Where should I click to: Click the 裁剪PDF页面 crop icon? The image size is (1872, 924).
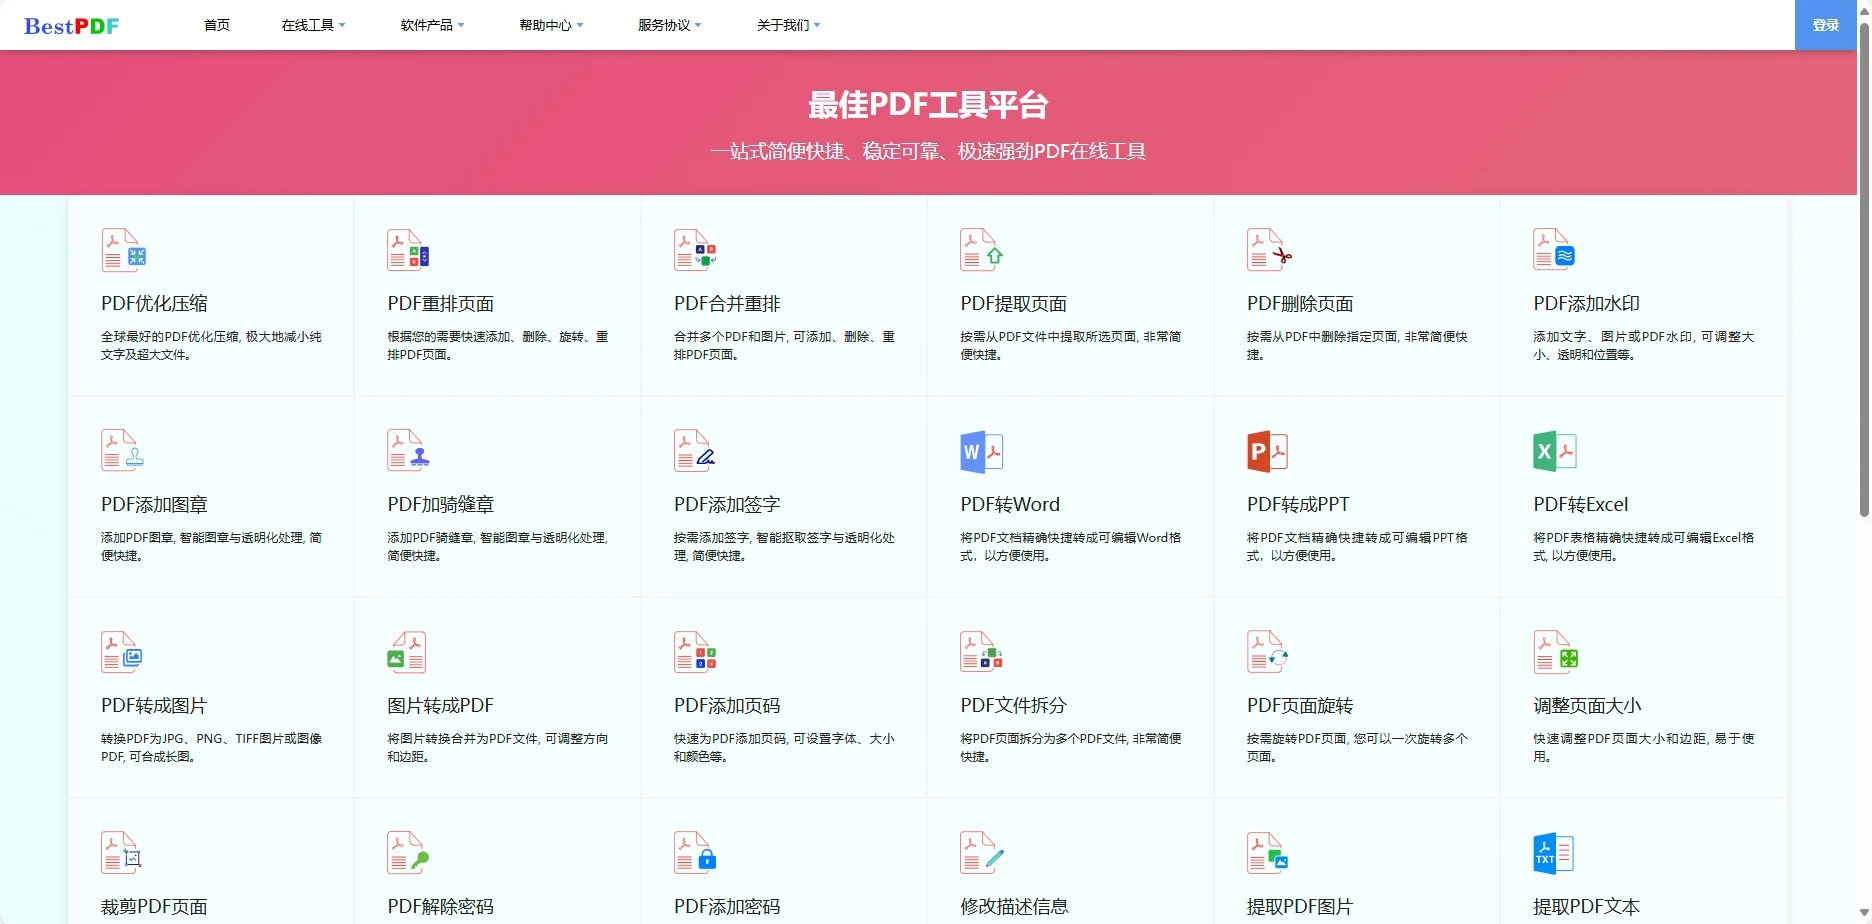tap(122, 853)
